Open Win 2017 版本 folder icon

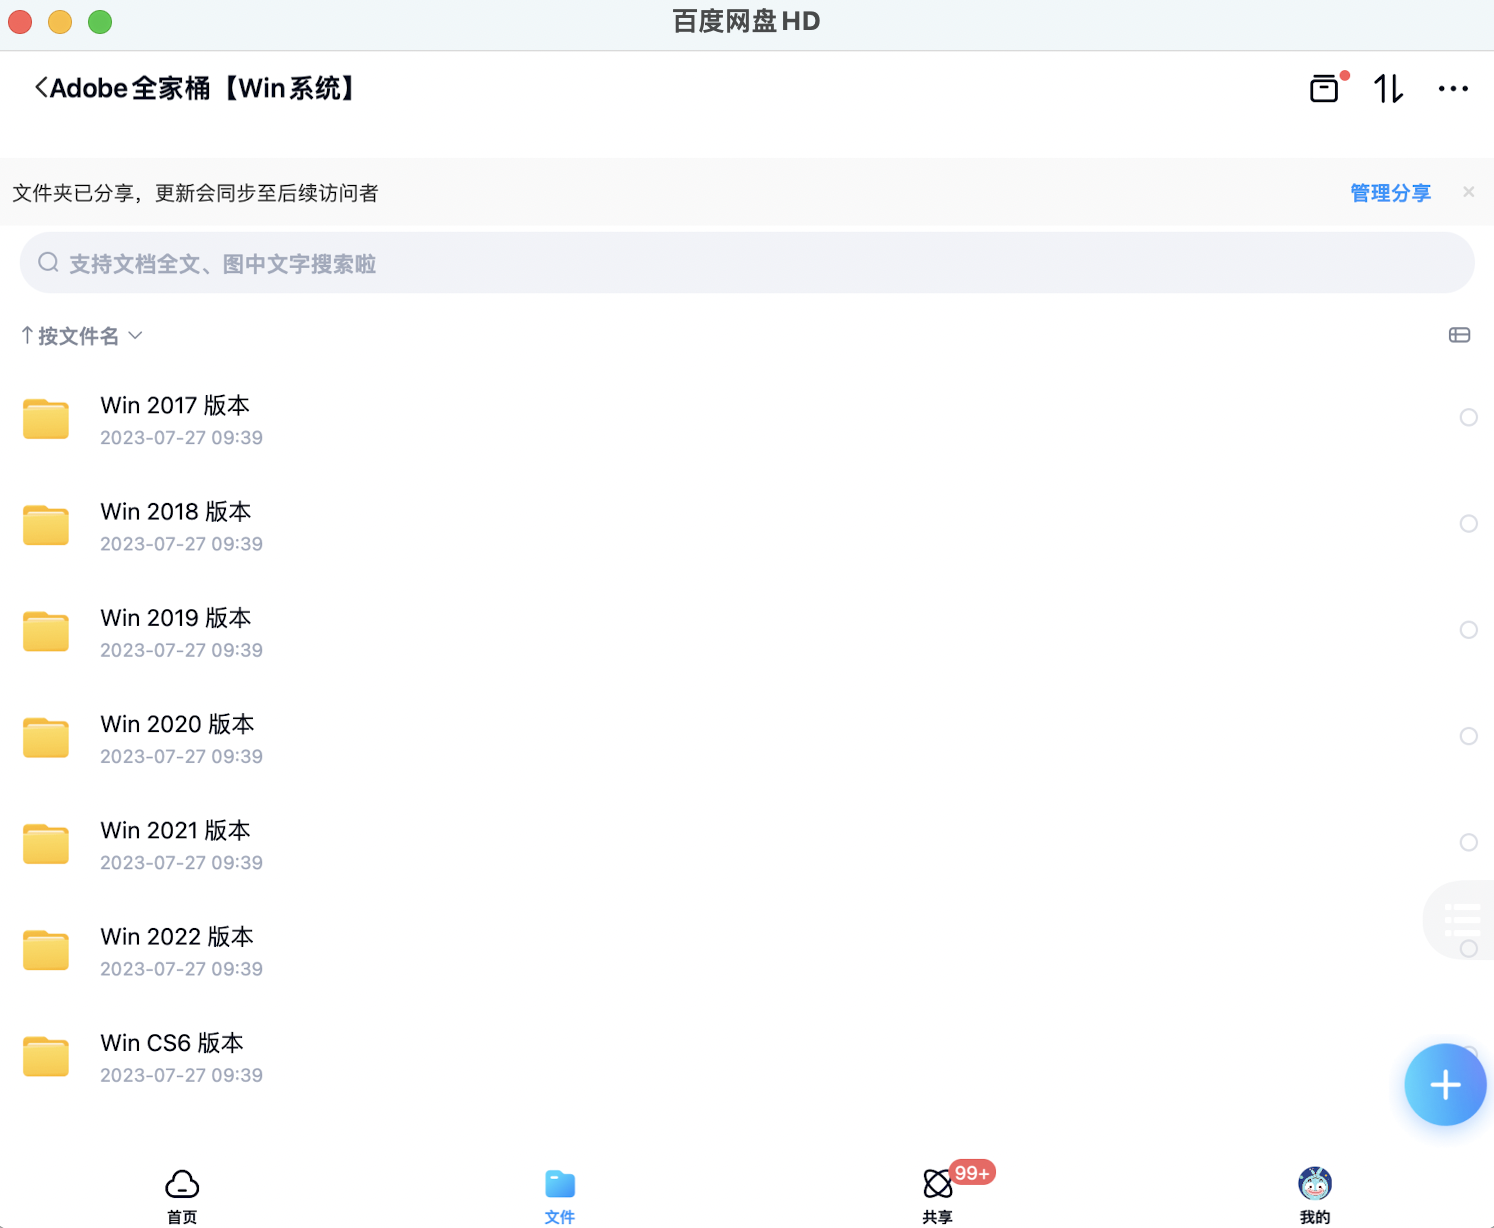46,419
